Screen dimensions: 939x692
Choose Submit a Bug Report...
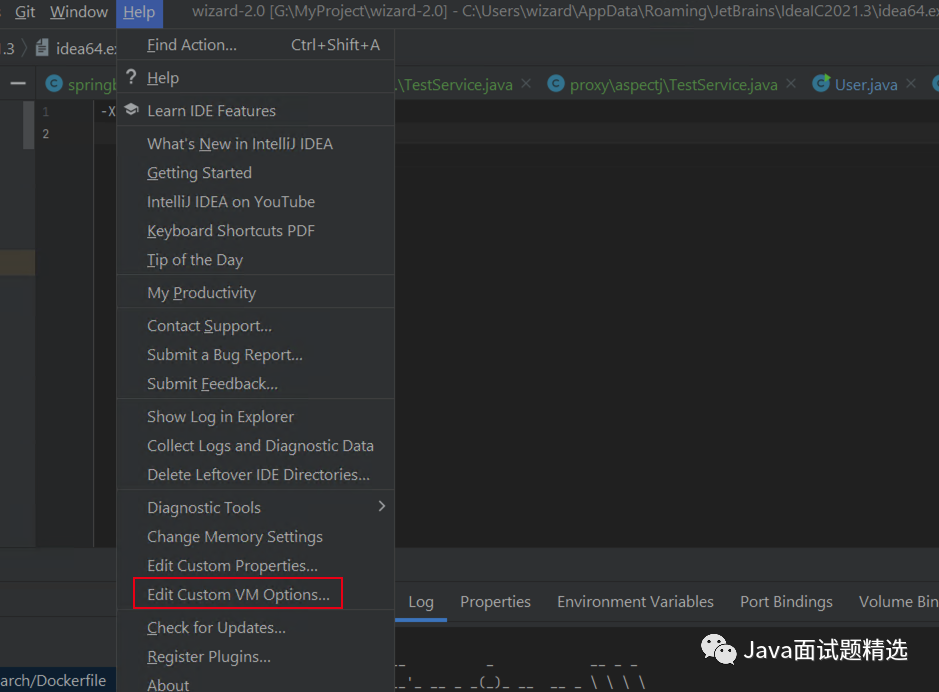256,355
